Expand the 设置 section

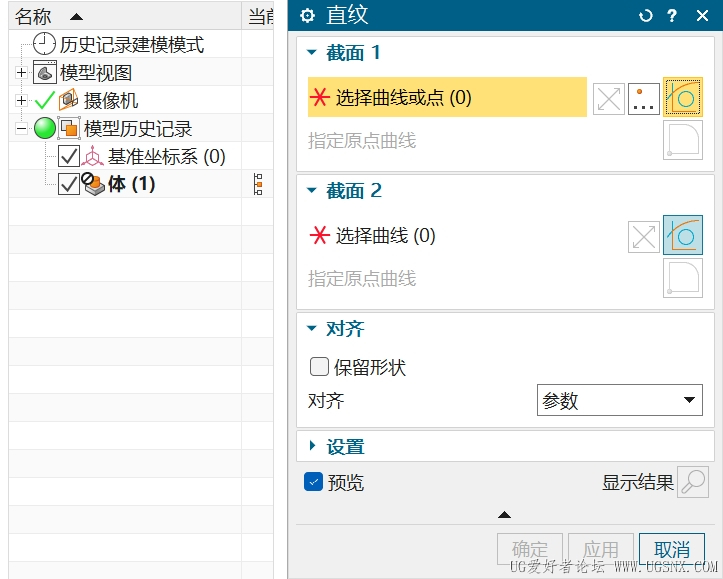(313, 445)
